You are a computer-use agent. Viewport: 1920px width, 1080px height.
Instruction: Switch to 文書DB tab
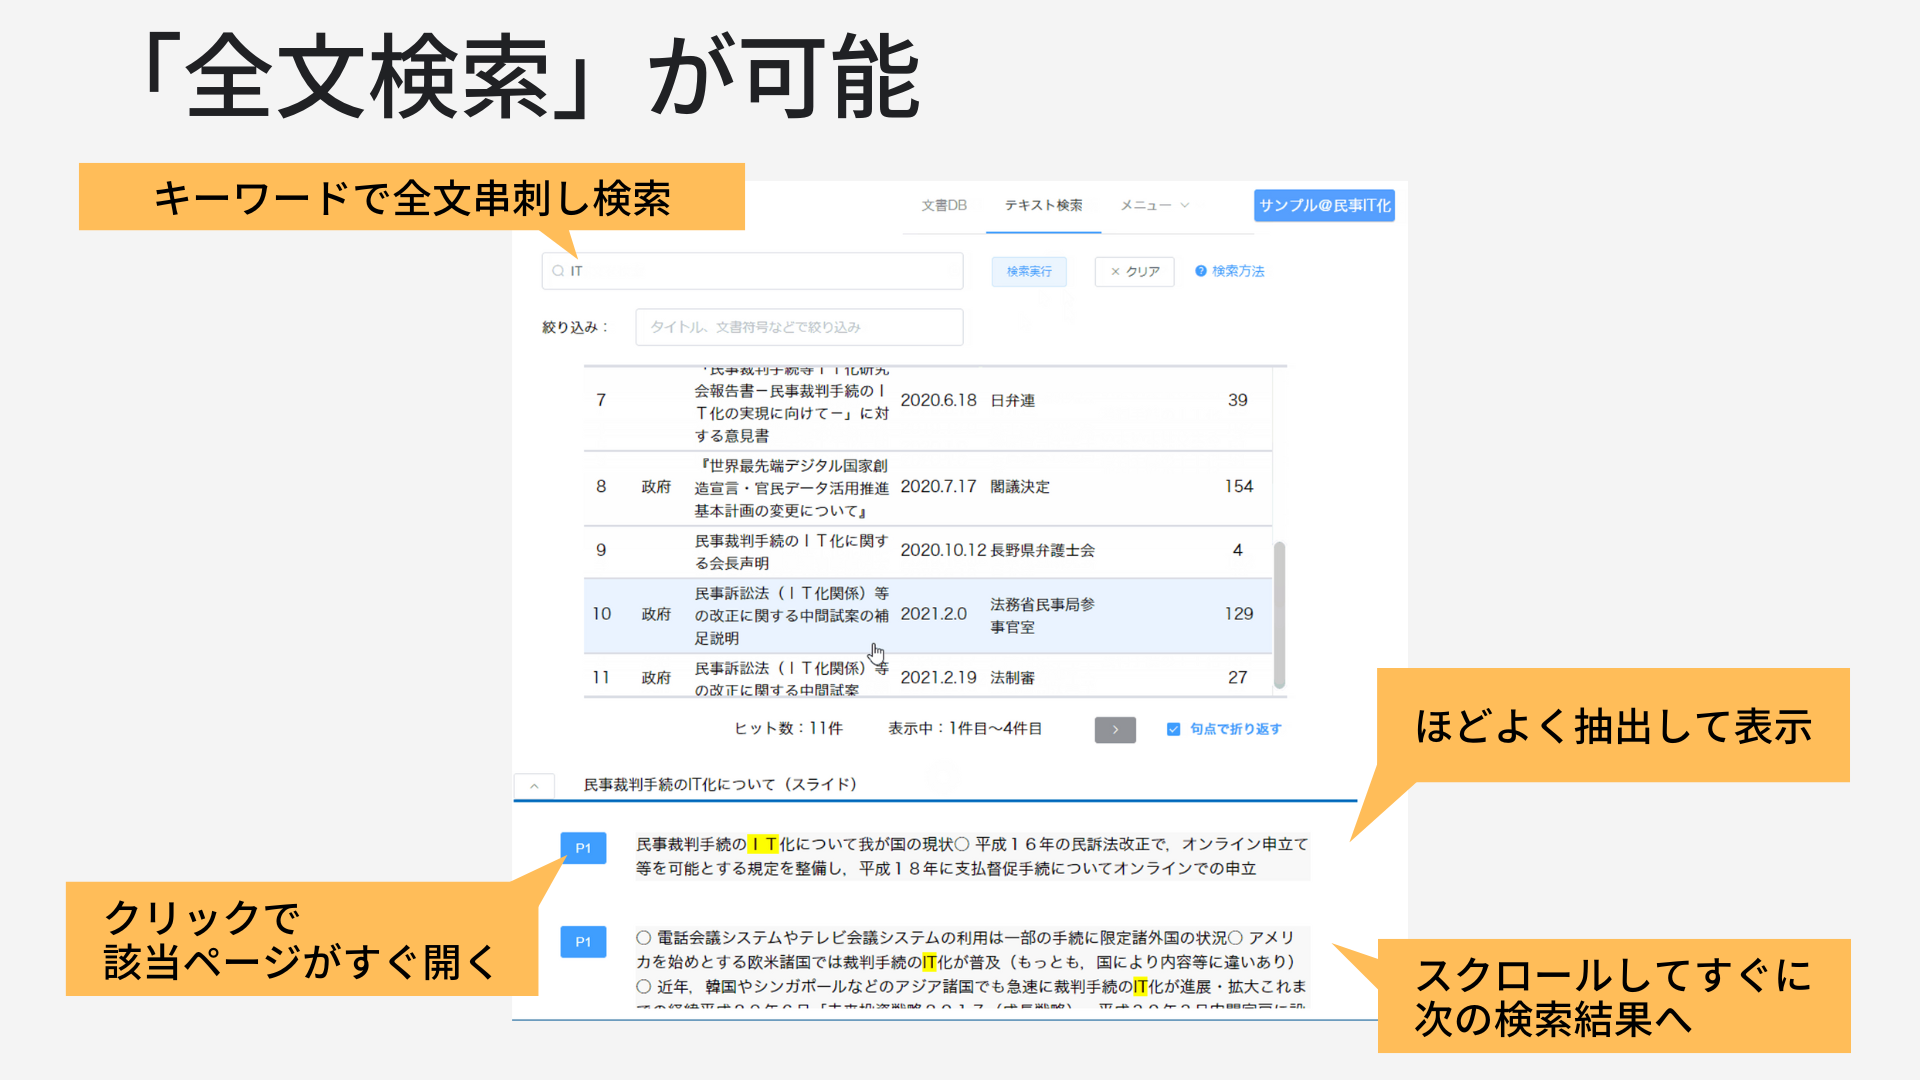tap(943, 205)
